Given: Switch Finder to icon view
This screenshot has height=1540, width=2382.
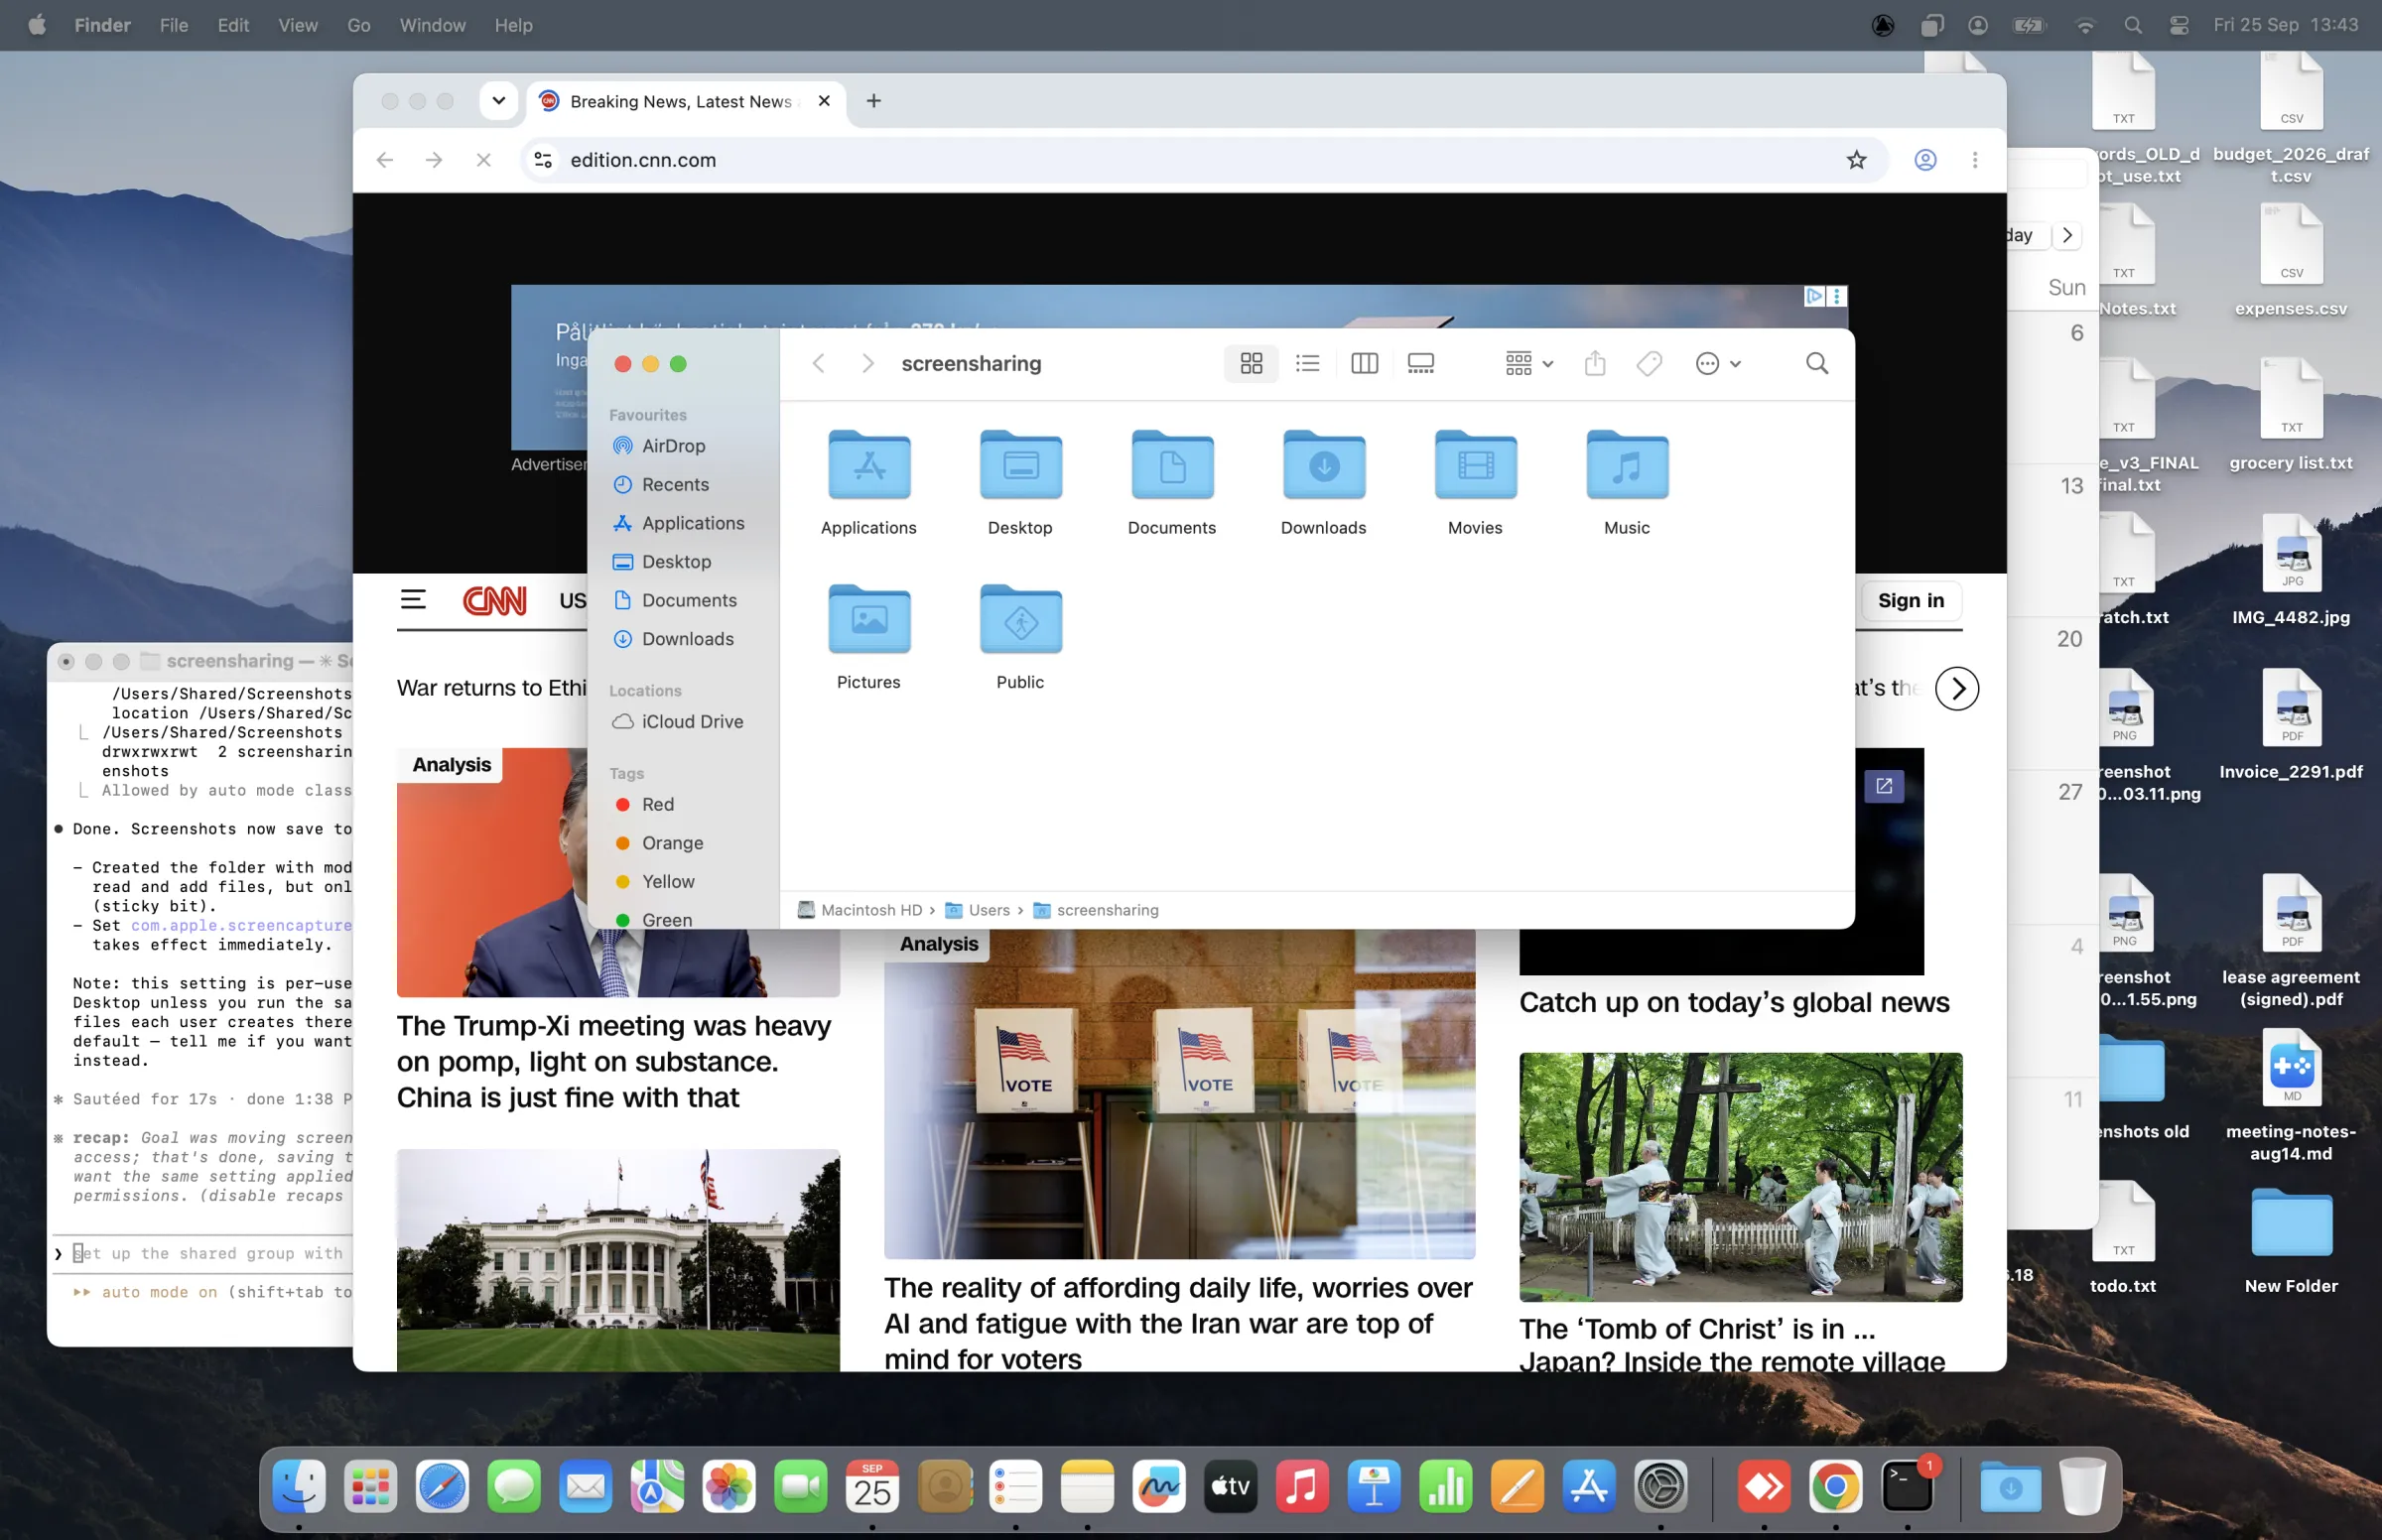Looking at the screenshot, I should [x=1251, y=363].
